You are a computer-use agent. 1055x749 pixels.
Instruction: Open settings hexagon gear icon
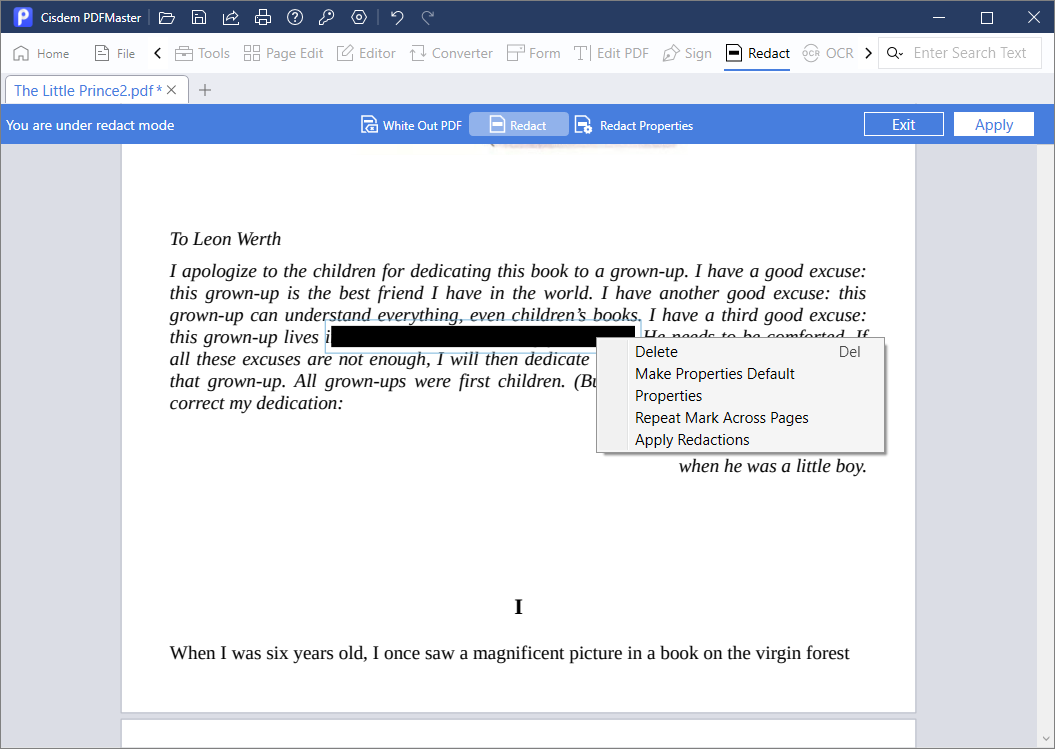359,17
